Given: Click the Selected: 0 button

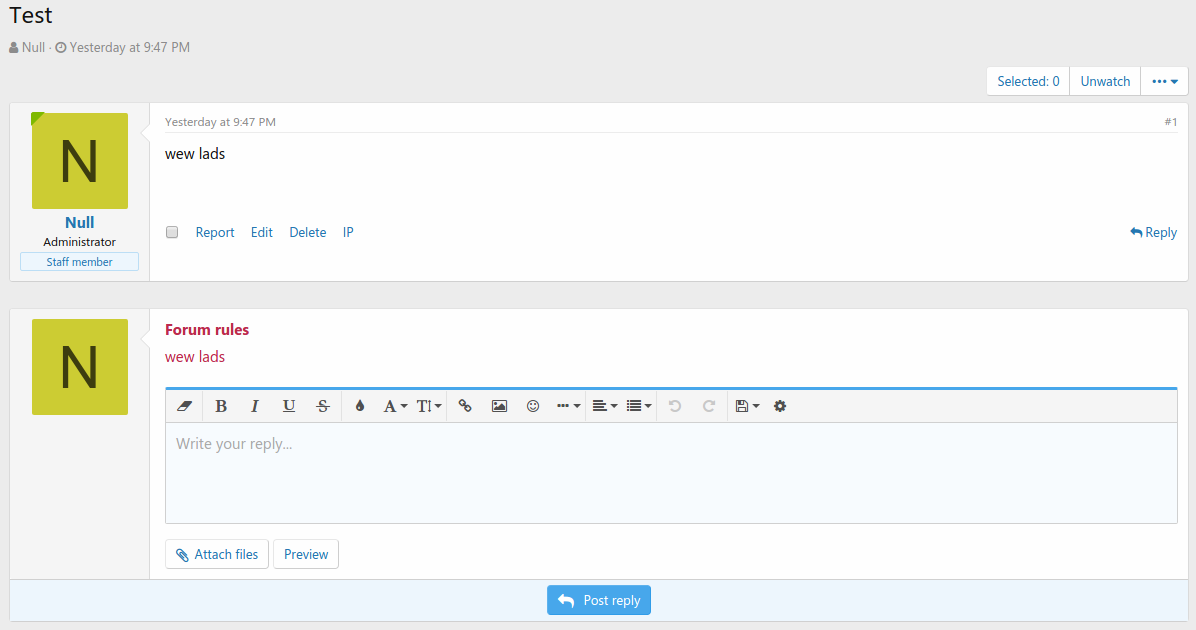Looking at the screenshot, I should (x=1028, y=82).
